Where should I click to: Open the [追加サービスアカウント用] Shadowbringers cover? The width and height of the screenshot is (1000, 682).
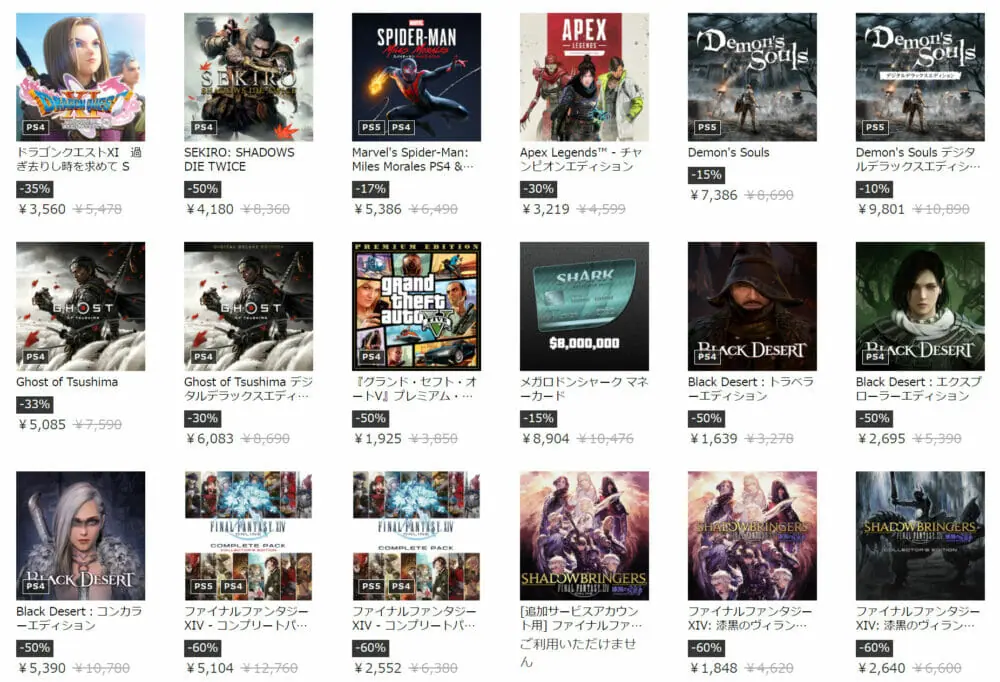point(584,535)
